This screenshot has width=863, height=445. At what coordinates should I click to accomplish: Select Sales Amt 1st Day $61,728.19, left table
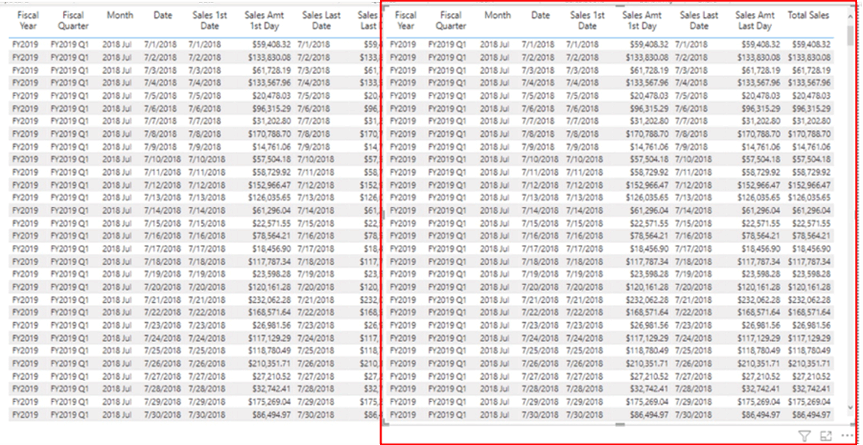point(271,70)
